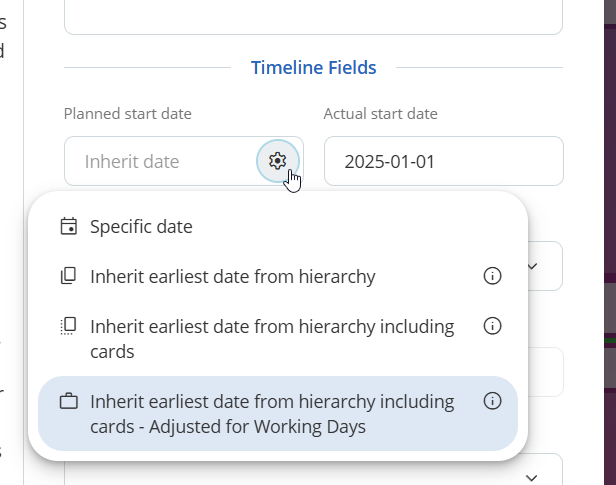Image resolution: width=616 pixels, height=485 pixels.
Task: Show info for hierarchy including cards option
Action: tap(492, 326)
